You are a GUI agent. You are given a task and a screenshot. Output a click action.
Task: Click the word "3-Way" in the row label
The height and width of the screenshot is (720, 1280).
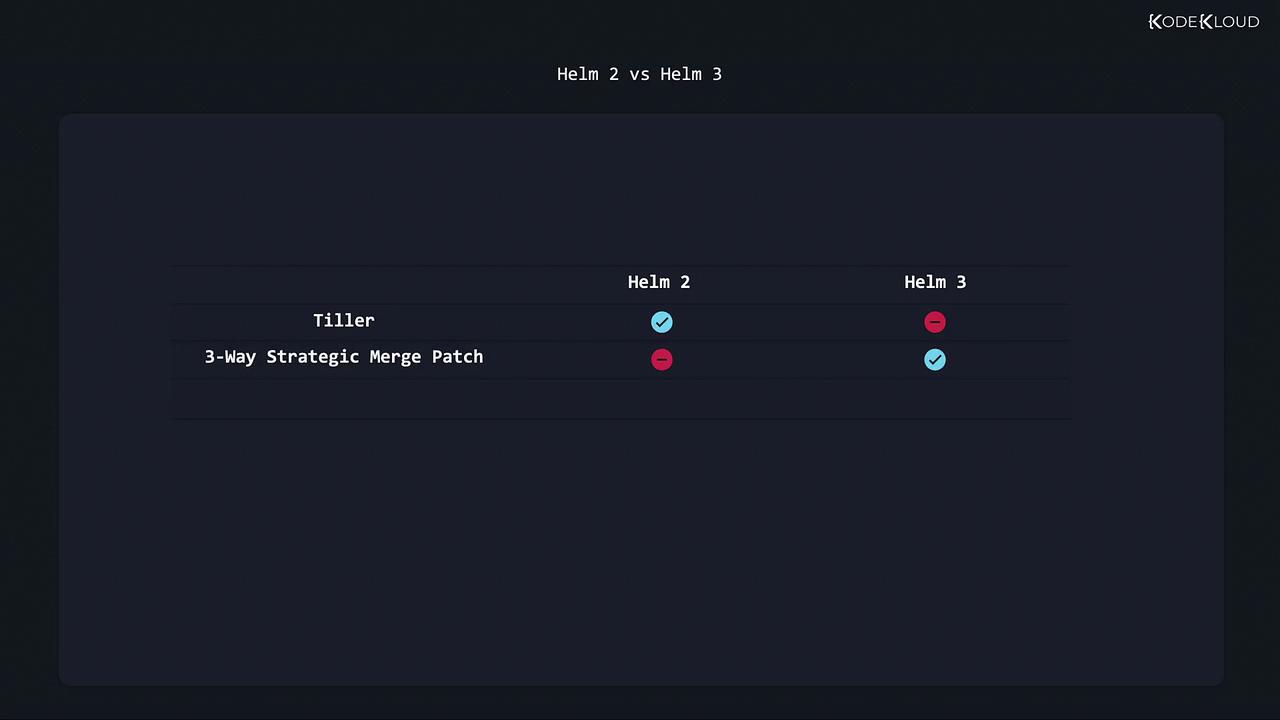point(230,357)
